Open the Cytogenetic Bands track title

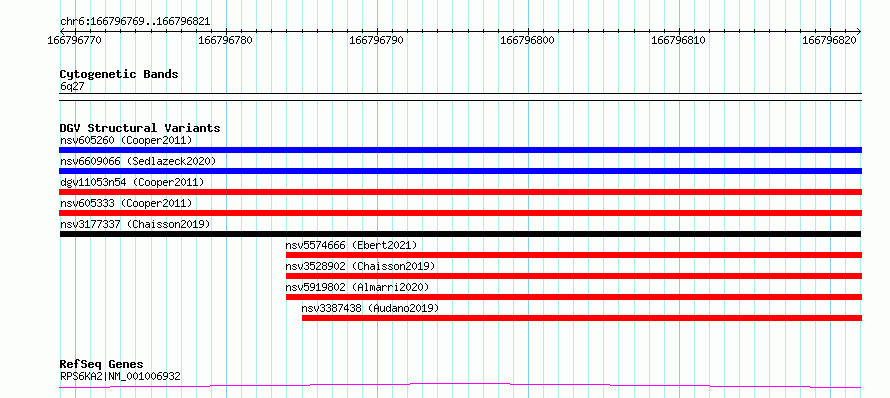coord(119,74)
